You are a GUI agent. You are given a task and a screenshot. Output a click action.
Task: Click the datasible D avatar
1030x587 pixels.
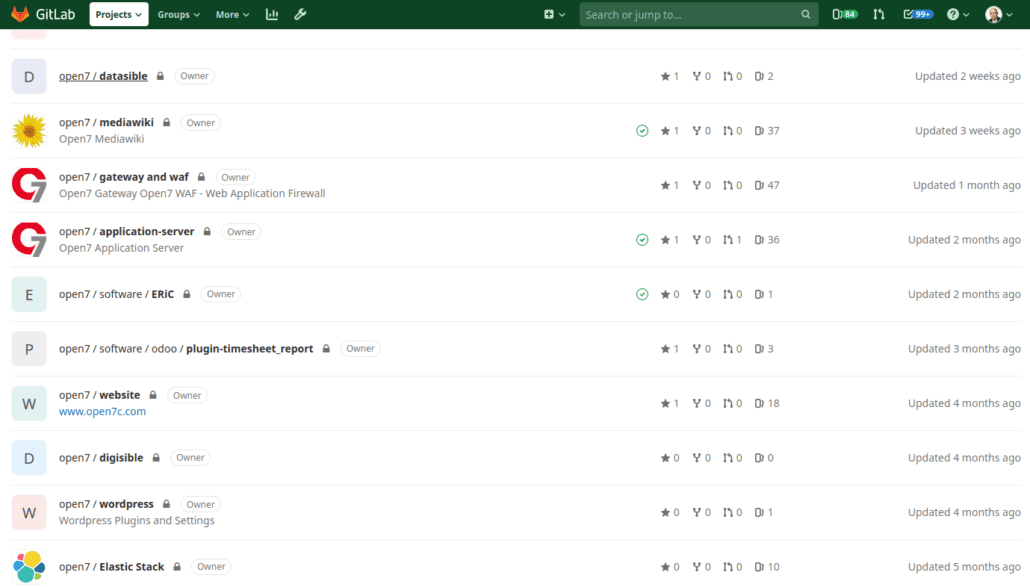tap(29, 76)
